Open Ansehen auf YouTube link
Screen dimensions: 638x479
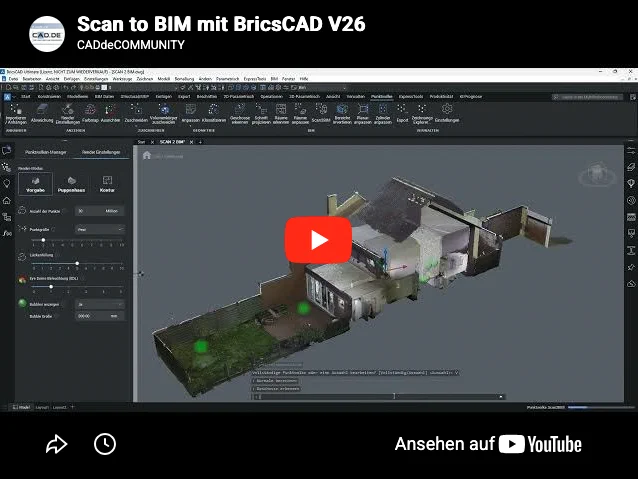[x=488, y=444]
